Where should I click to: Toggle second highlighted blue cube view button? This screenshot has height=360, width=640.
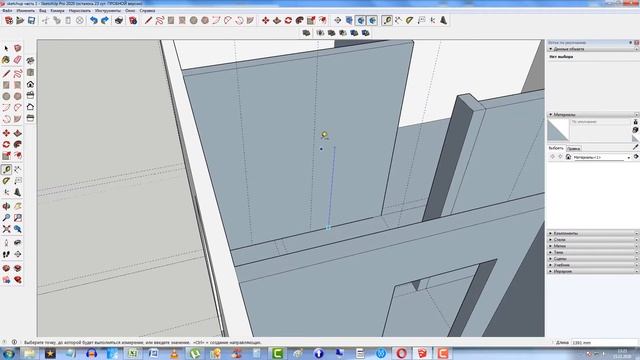coord(372,20)
